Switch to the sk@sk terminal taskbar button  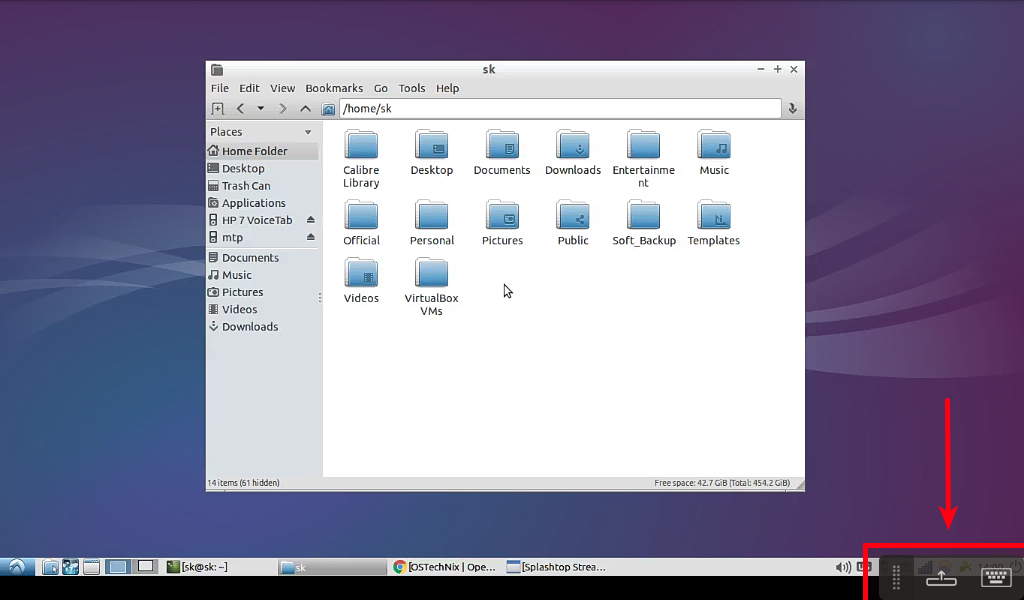pyautogui.click(x=198, y=567)
